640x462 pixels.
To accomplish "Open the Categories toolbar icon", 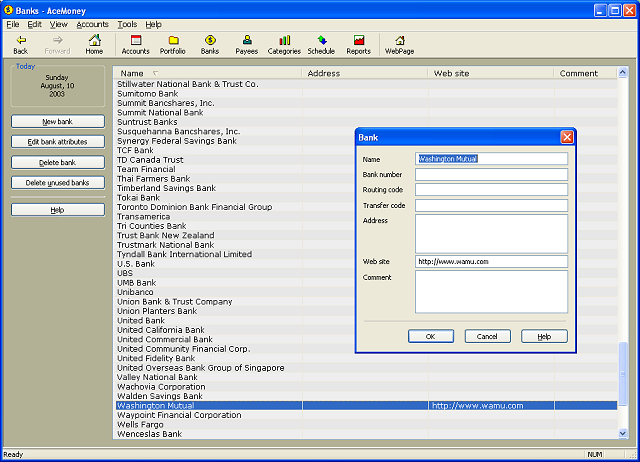I will tap(284, 44).
